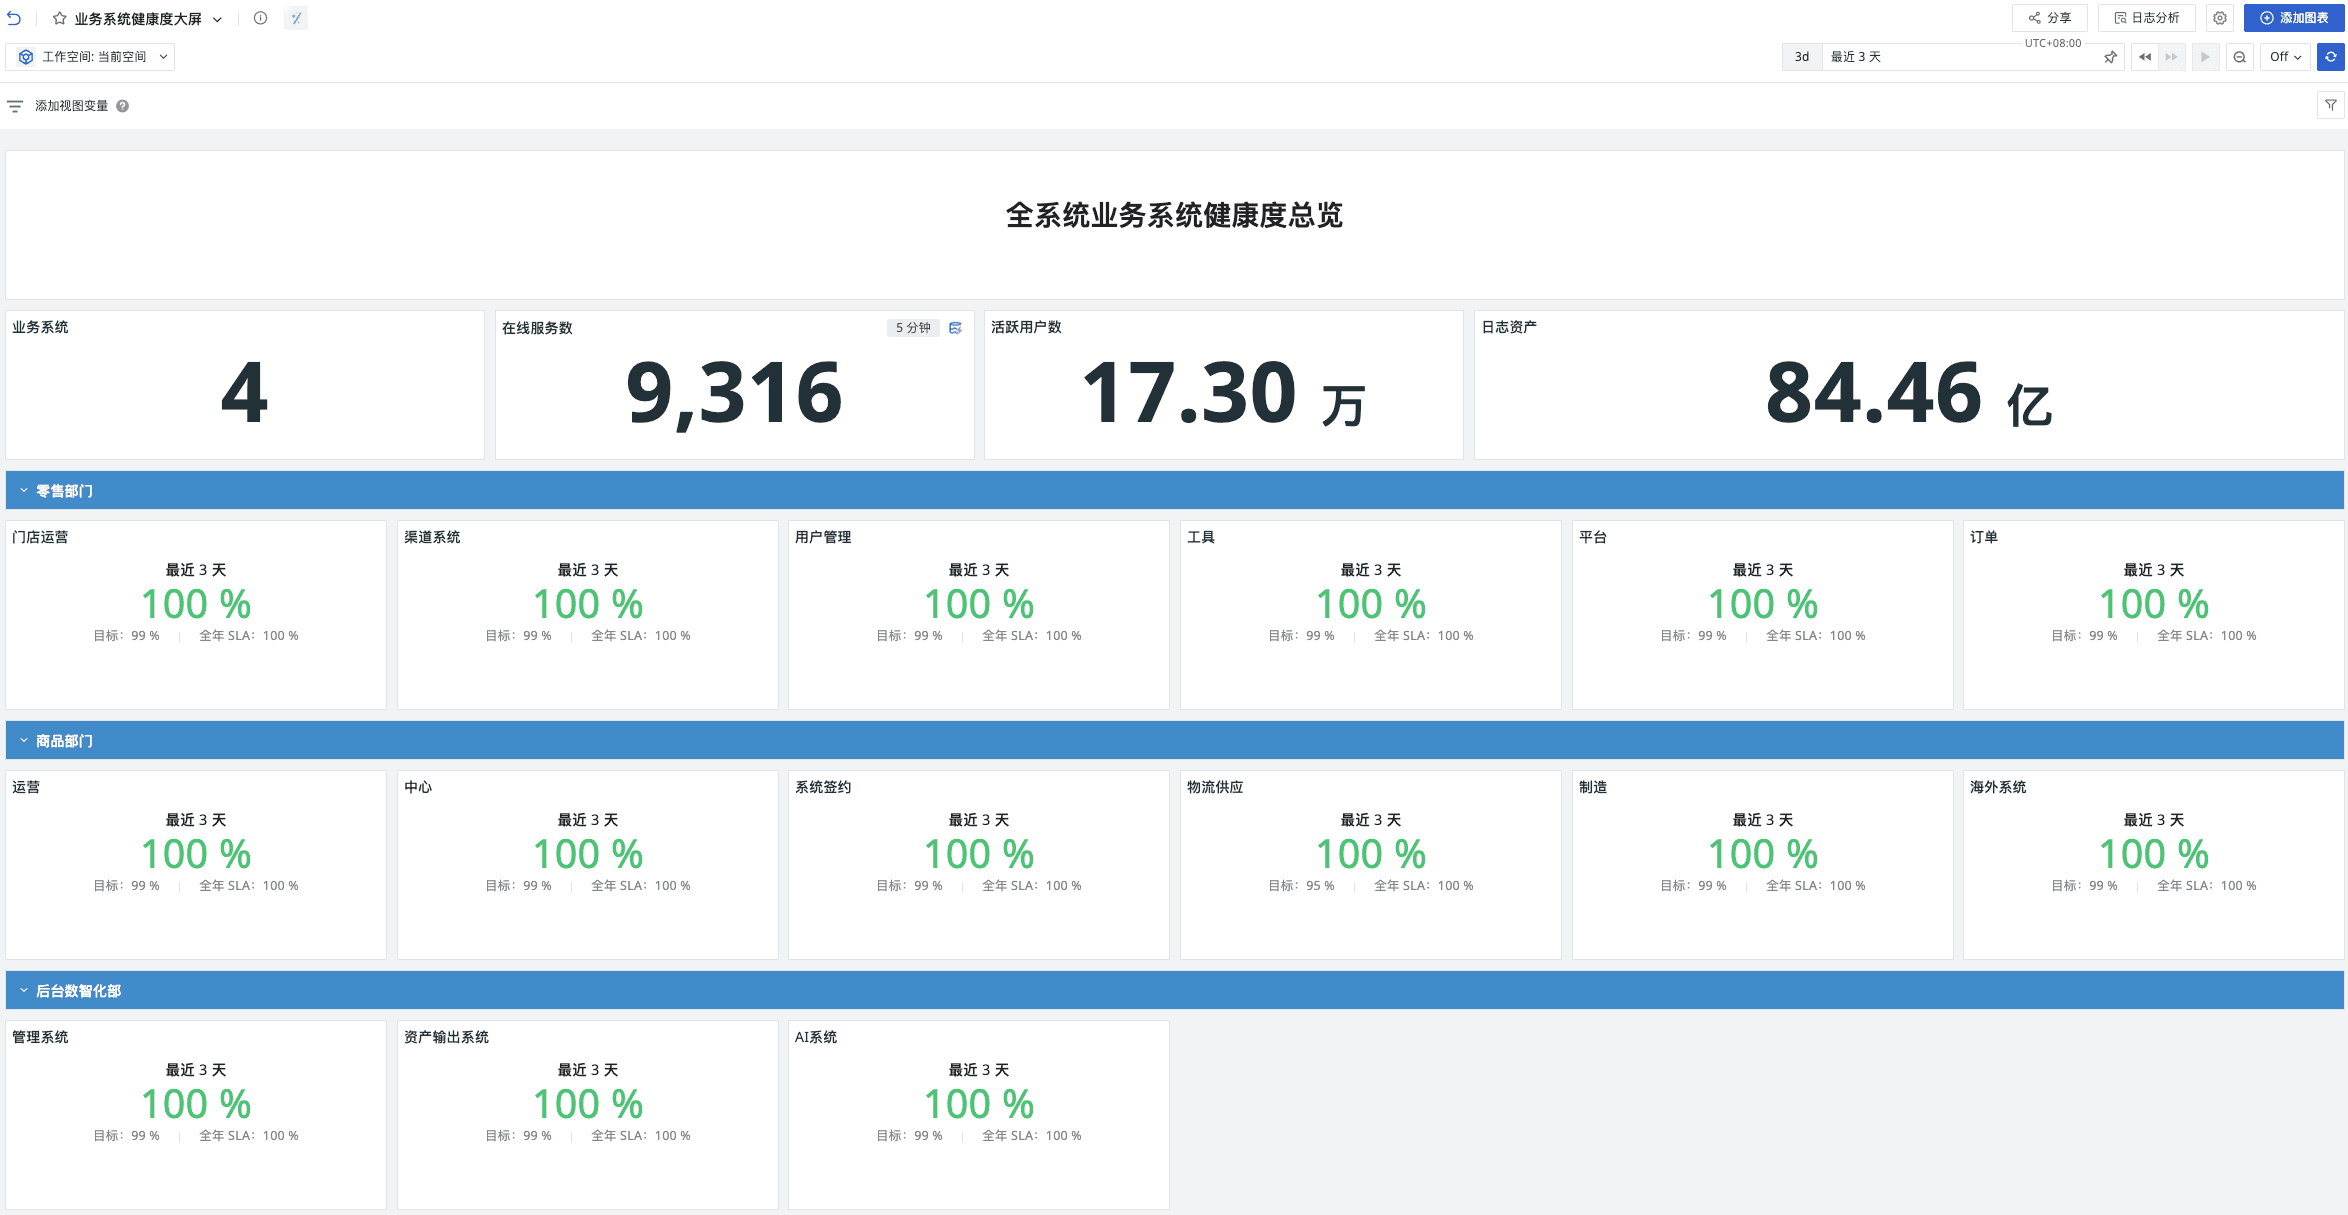Click the magic wand icon

[296, 18]
